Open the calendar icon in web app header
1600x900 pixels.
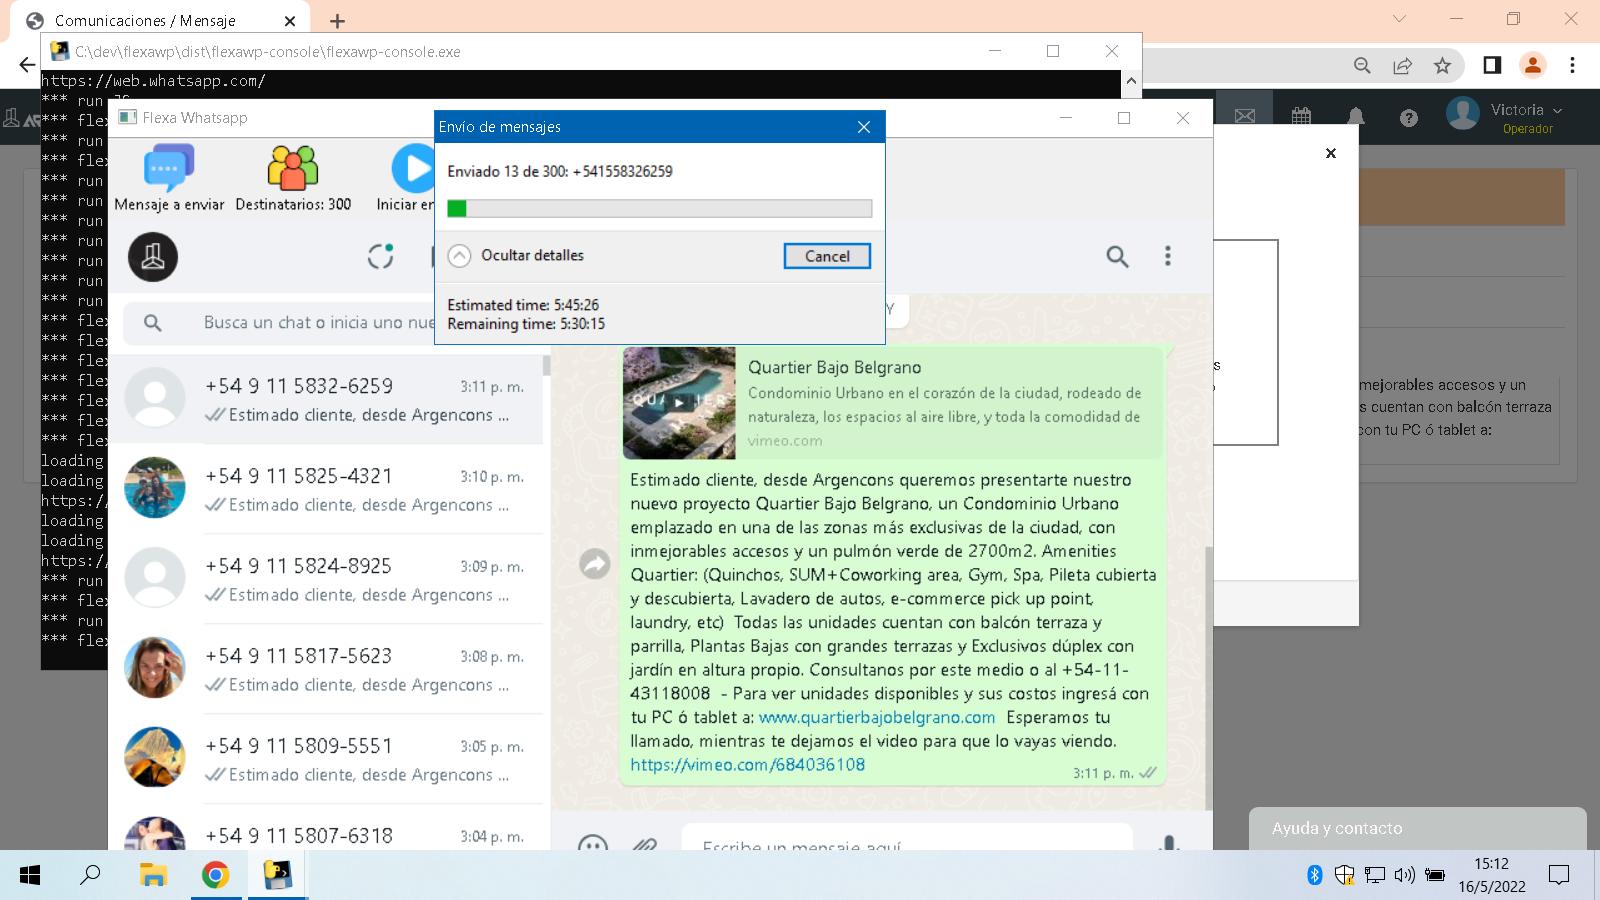[1301, 116]
